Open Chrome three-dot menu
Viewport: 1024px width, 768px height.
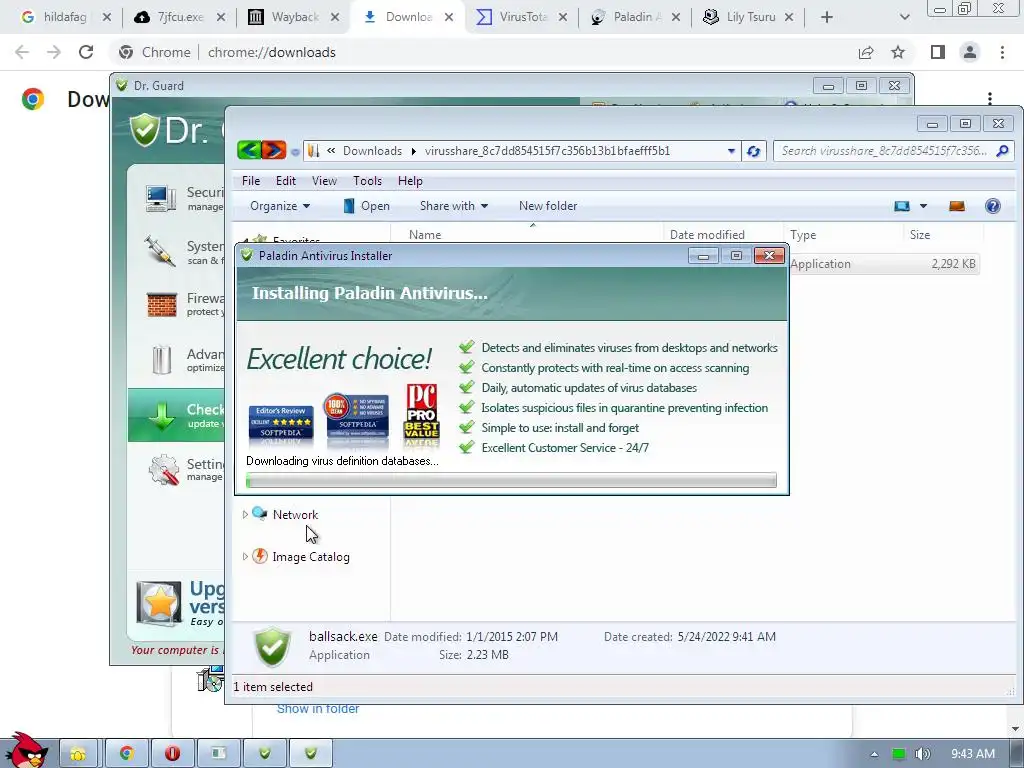tap(1002, 52)
